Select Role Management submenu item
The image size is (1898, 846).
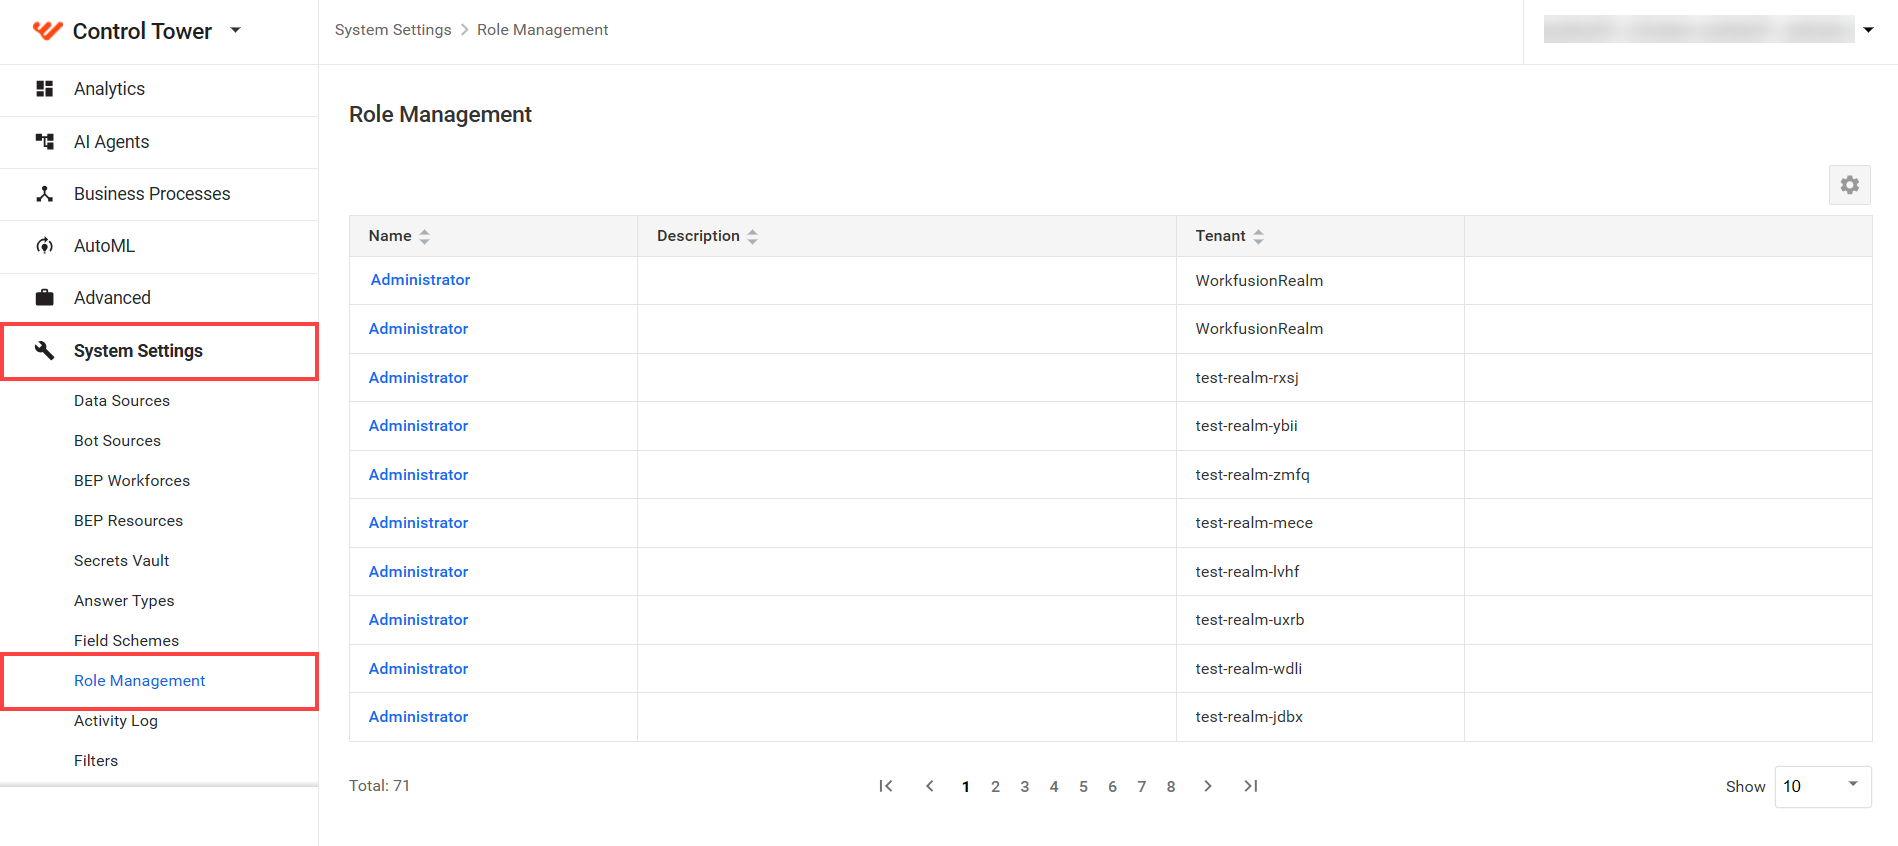(x=139, y=681)
